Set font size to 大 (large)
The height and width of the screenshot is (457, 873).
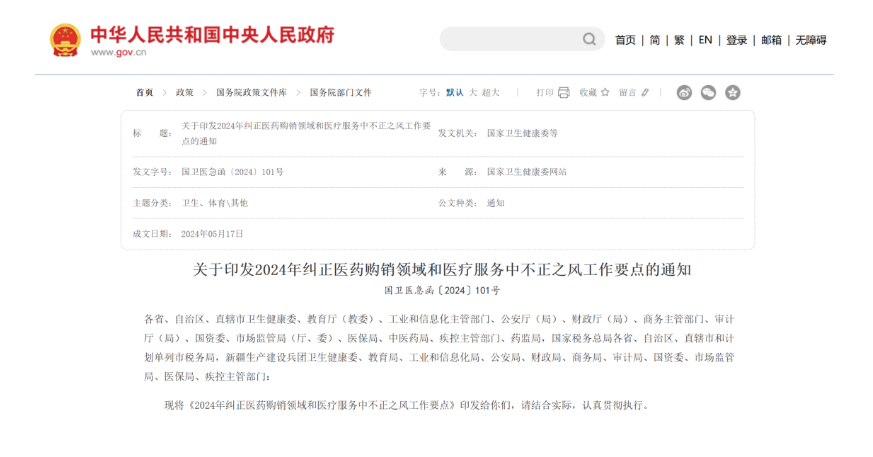(474, 92)
